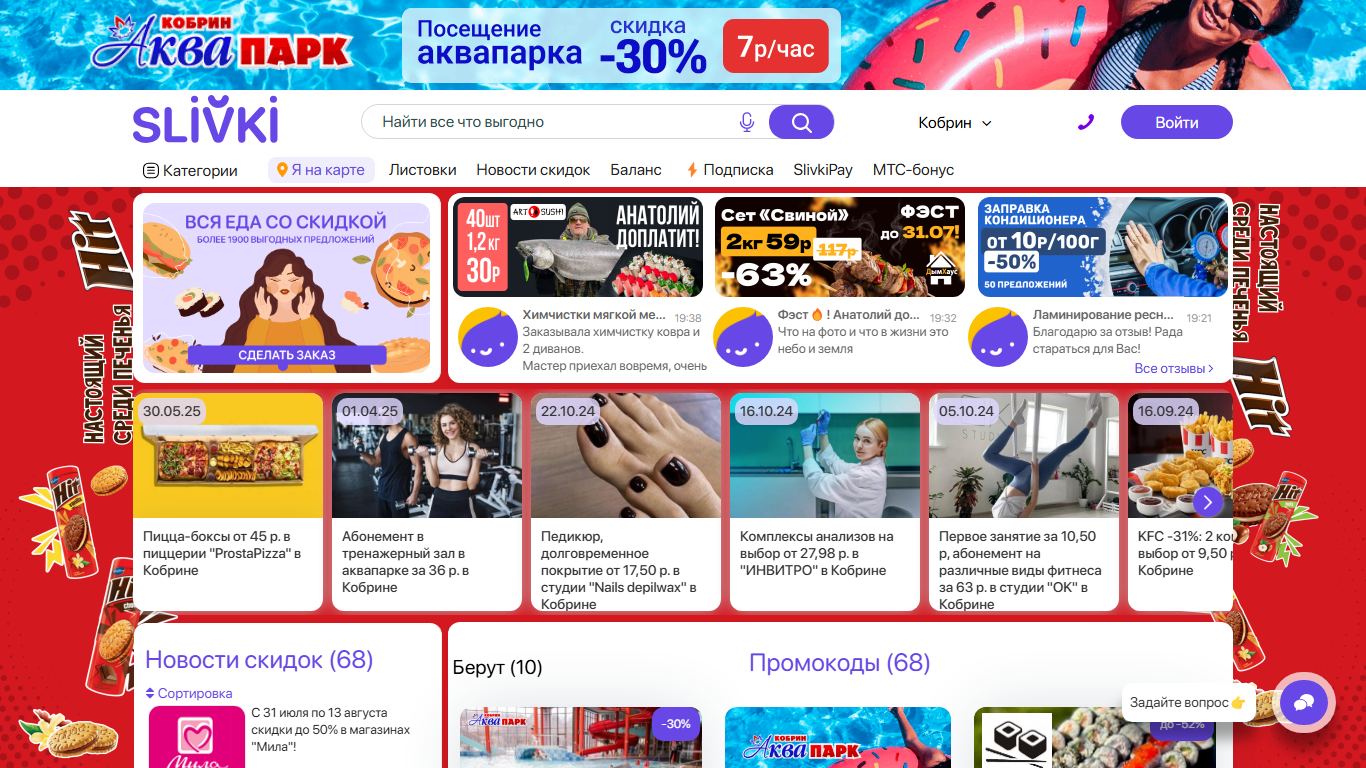
Task: Open the Промокоды (68) link
Action: (839, 663)
